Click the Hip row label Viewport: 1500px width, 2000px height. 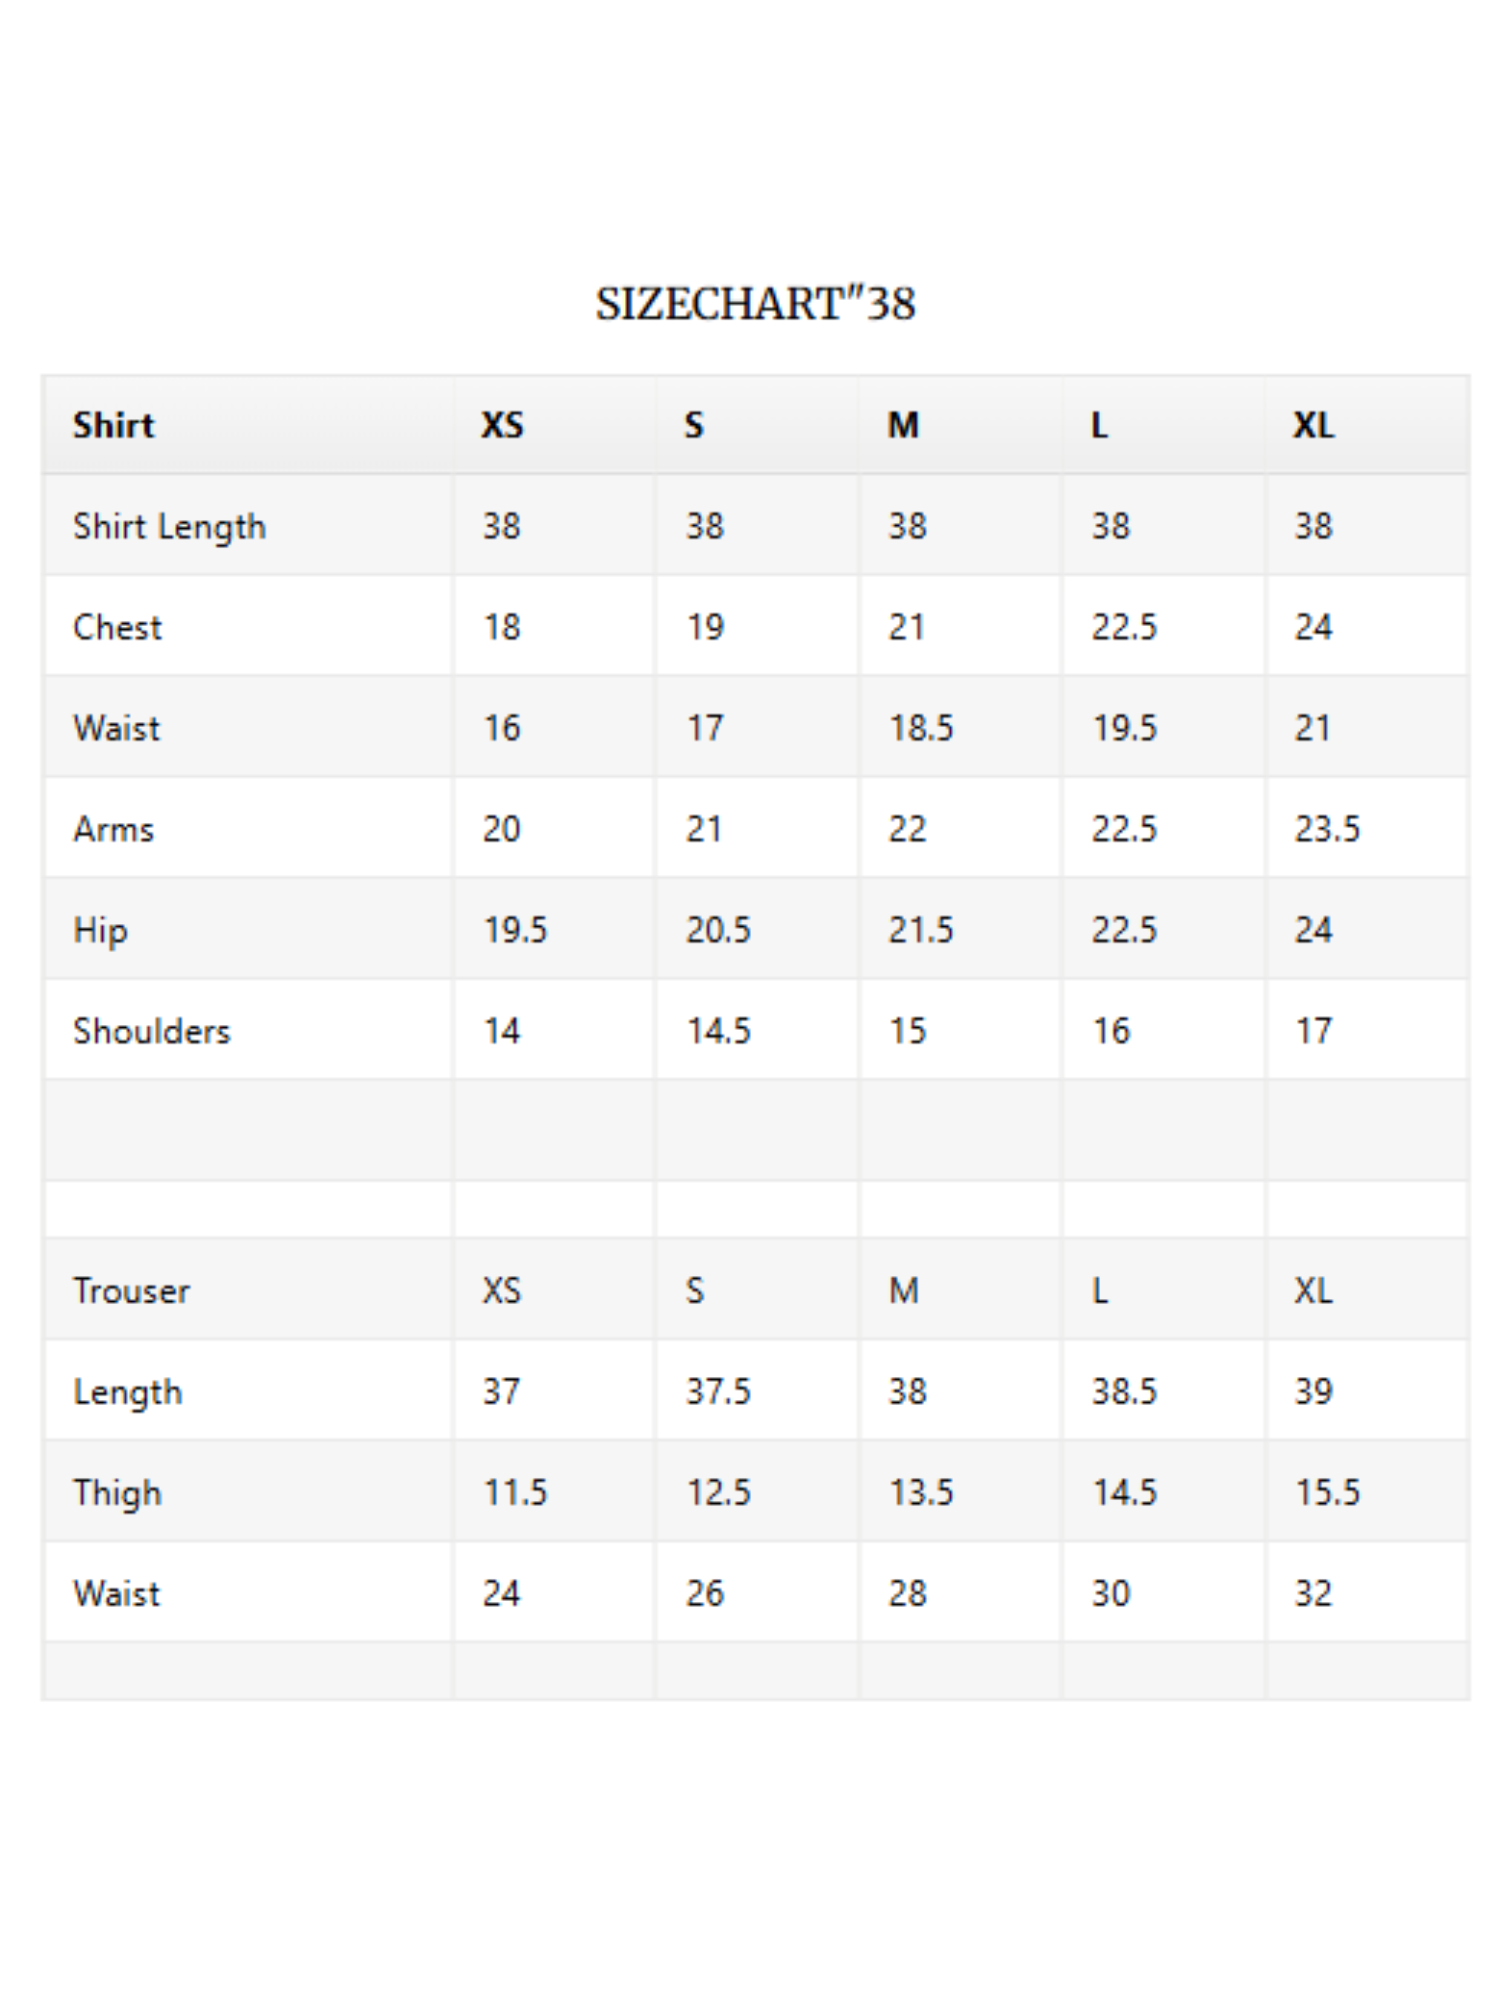tap(100, 931)
